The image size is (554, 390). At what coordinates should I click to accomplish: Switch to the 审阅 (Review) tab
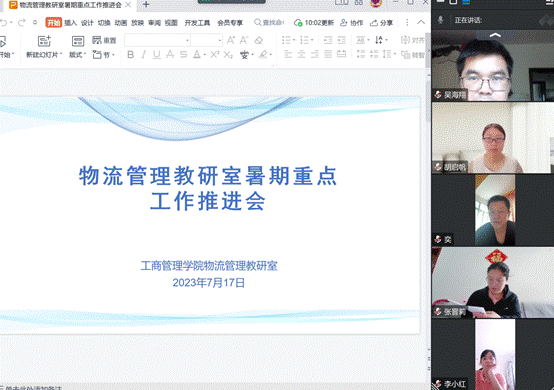point(154,23)
